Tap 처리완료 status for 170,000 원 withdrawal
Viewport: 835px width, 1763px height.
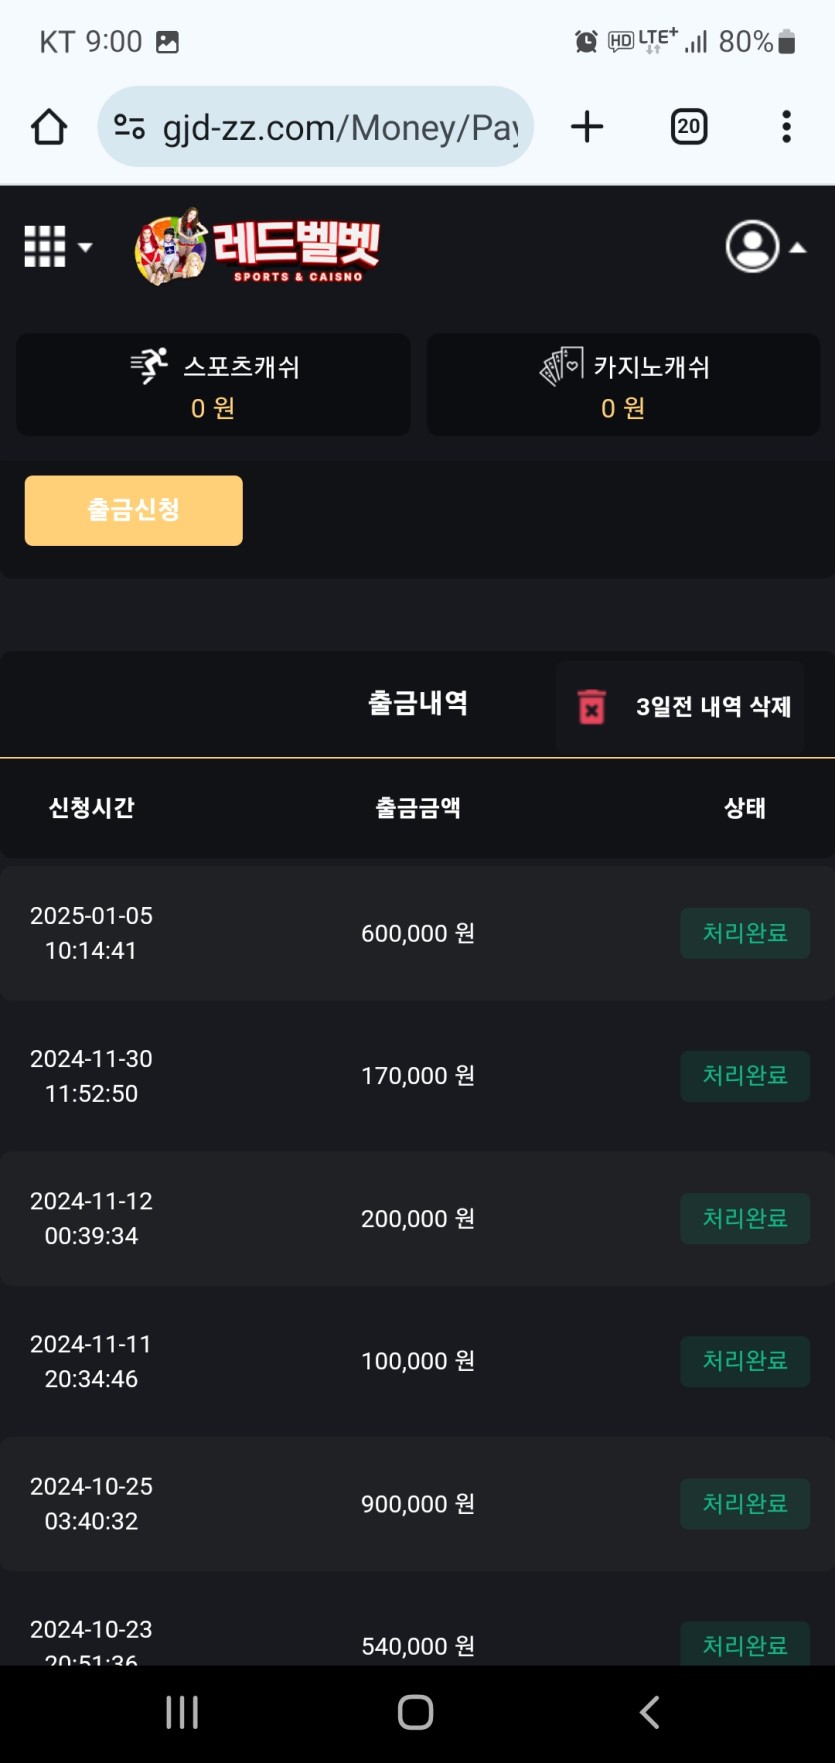coord(745,1076)
